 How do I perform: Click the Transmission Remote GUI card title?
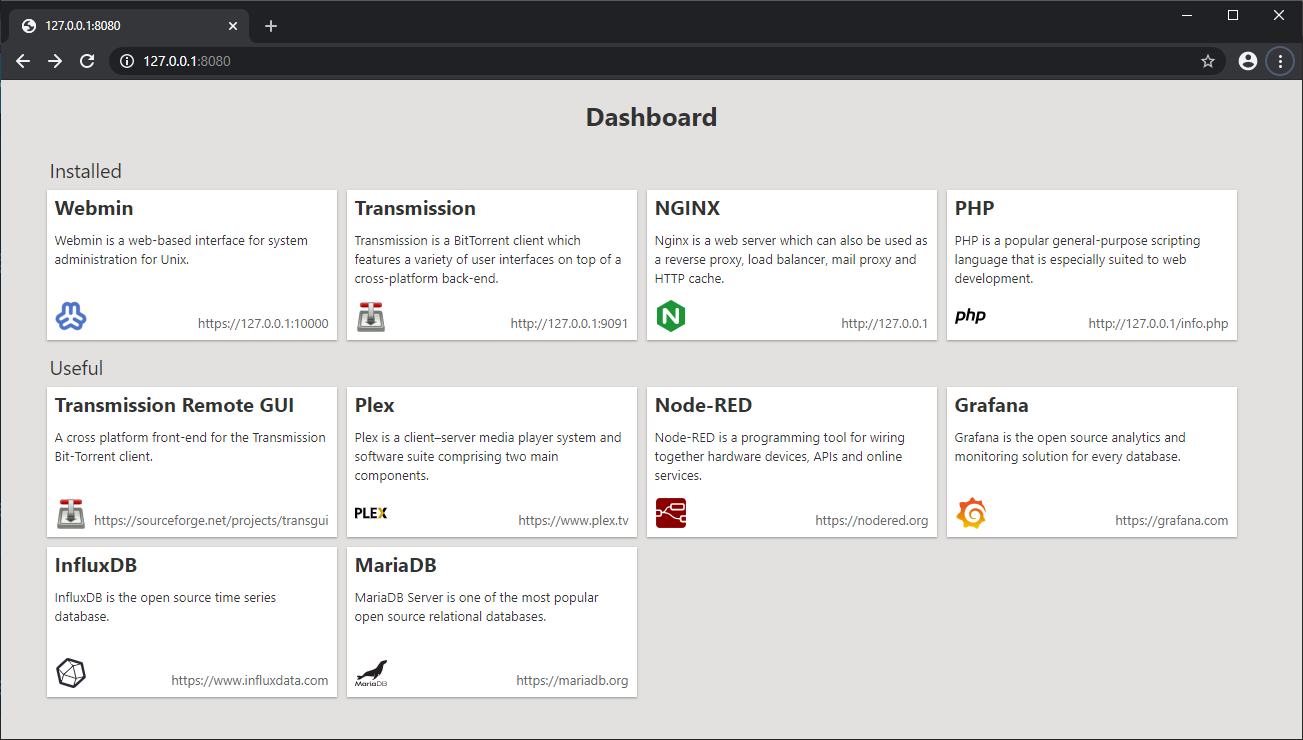(x=175, y=405)
